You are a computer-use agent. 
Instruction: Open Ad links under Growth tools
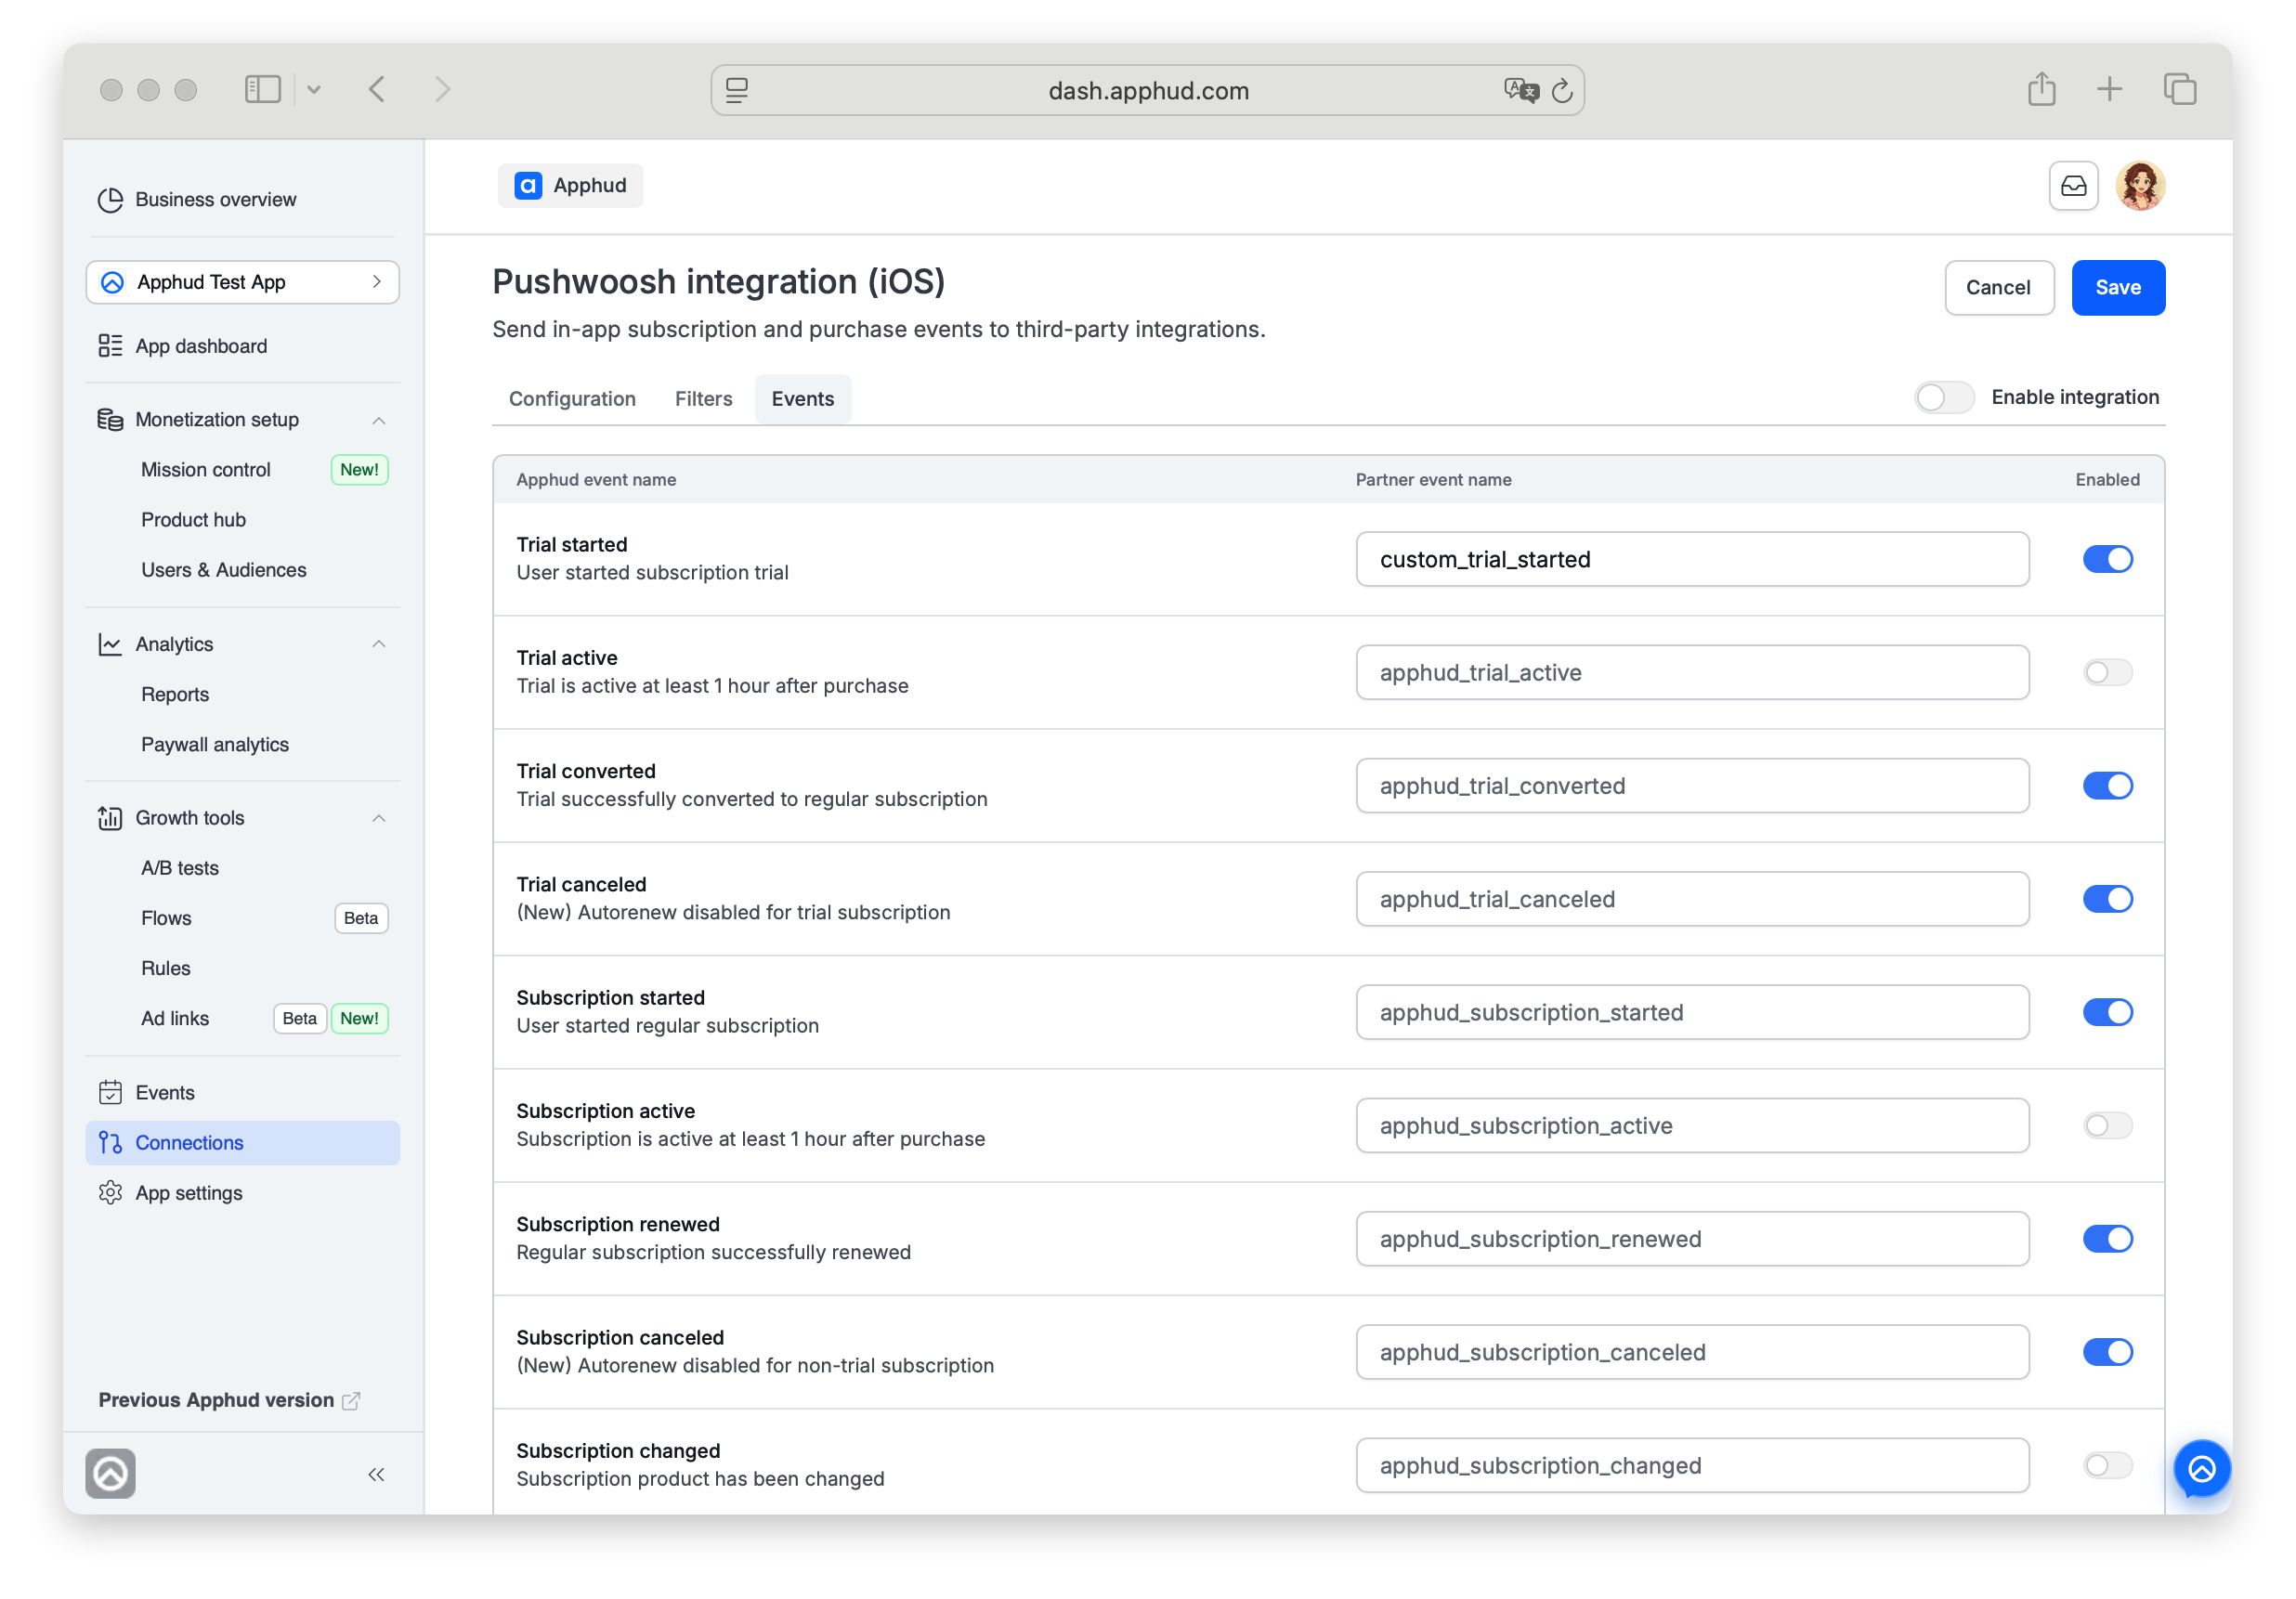pos(174,1018)
